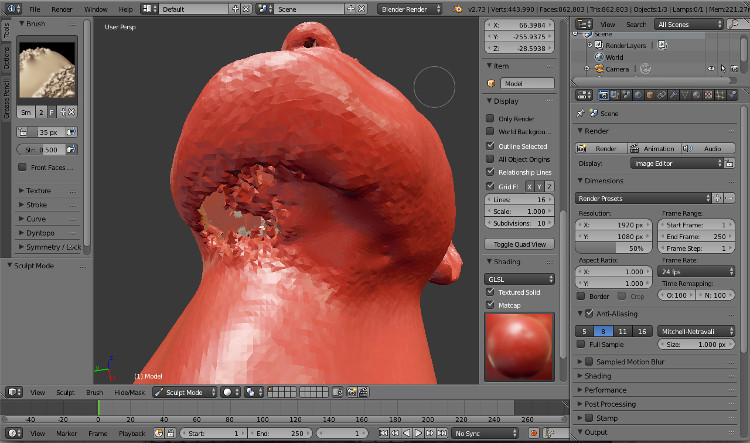The image size is (750, 443).
Task: Click the OpenGL render active viewport icon
Action: tap(352, 392)
